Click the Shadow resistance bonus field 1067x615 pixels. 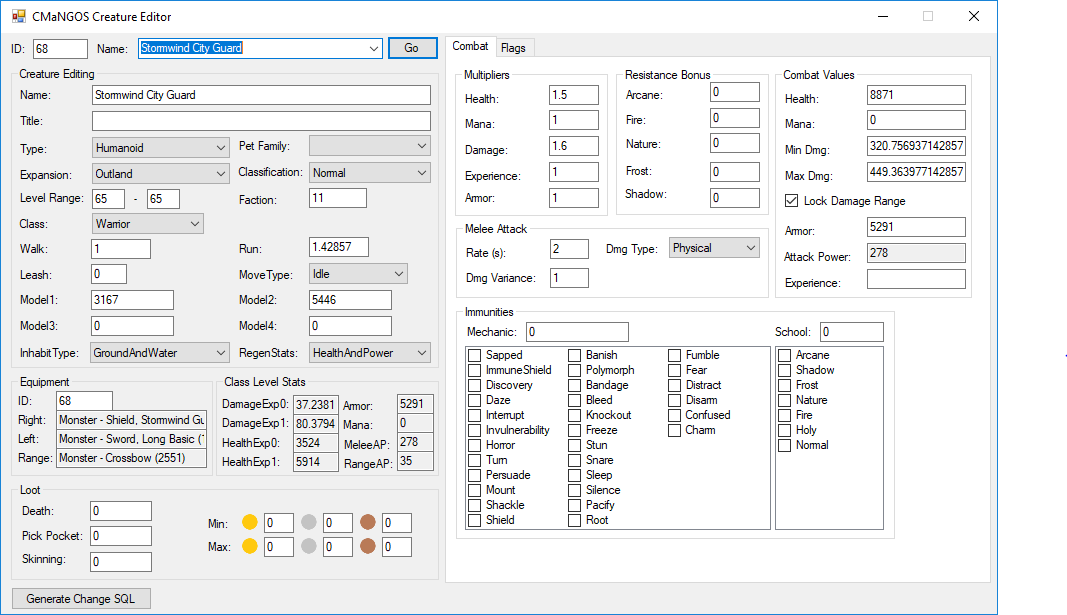735,197
